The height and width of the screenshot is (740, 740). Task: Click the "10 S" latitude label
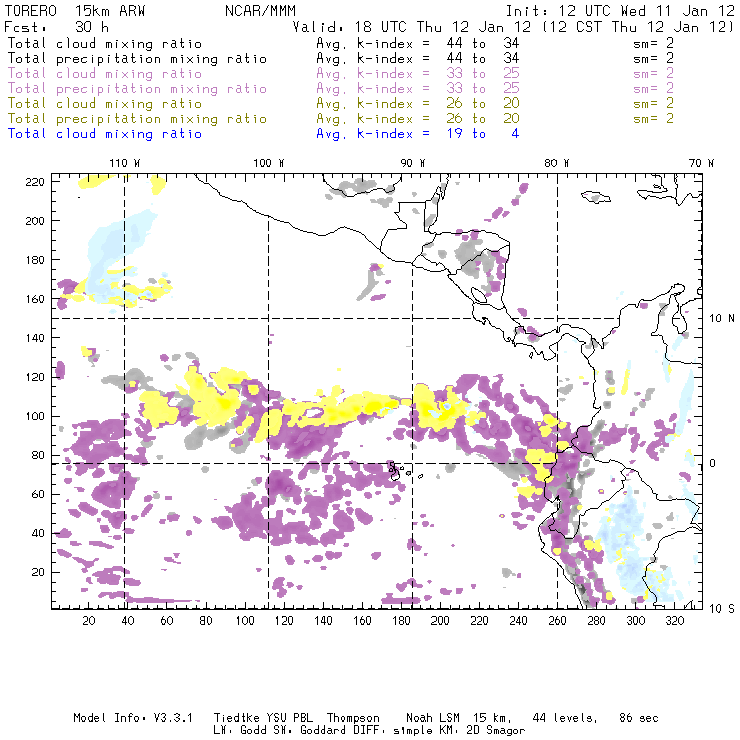(x=722, y=609)
